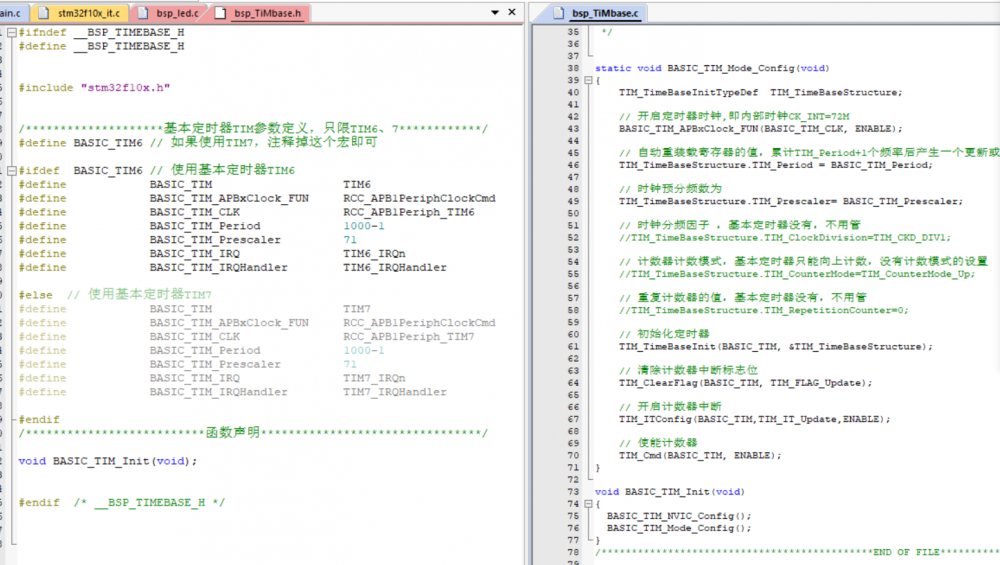Click TIM_TimeBaseInit call on line 61
Image resolution: width=1000 pixels, height=565 pixels.
[x=776, y=347]
